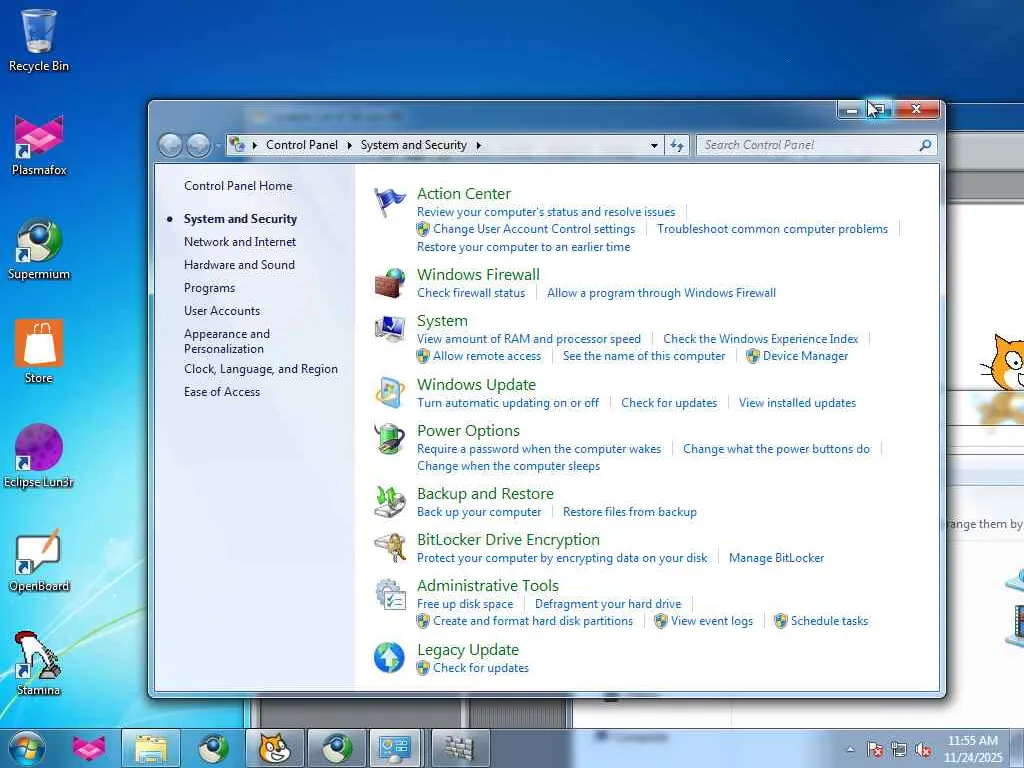Viewport: 1024px width, 768px height.
Task: Click the Forward arrow in Control Panel
Action: point(199,145)
